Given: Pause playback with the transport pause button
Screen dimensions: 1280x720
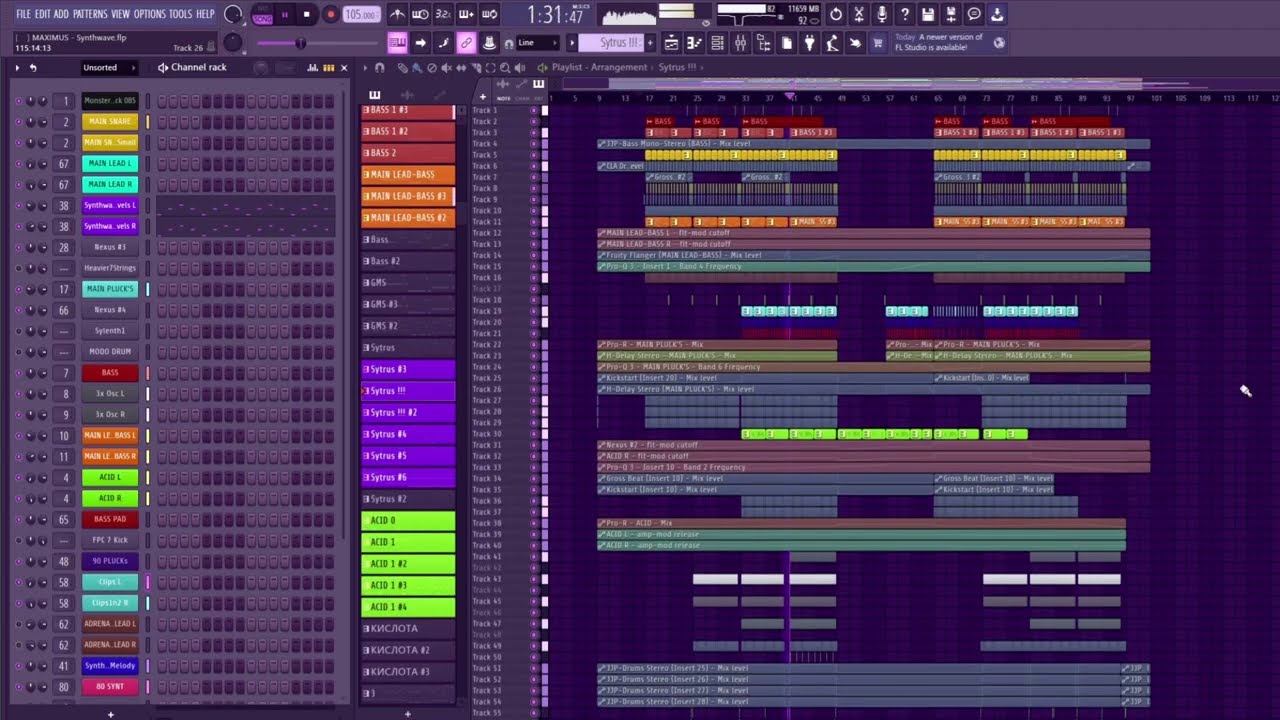Looking at the screenshot, I should (x=284, y=15).
